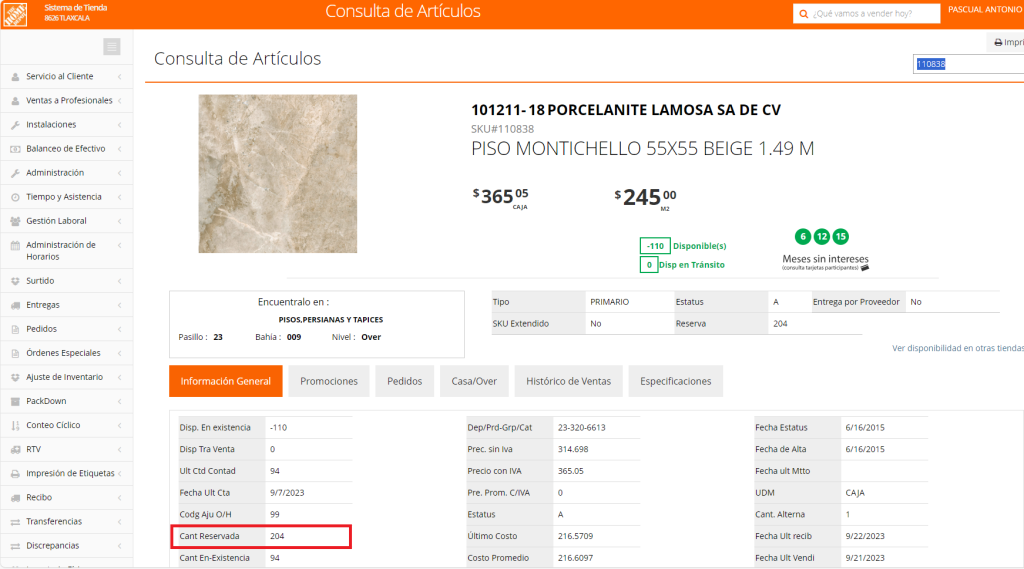
Task: Expand the Gestión Laboral chevron
Action: [120, 221]
